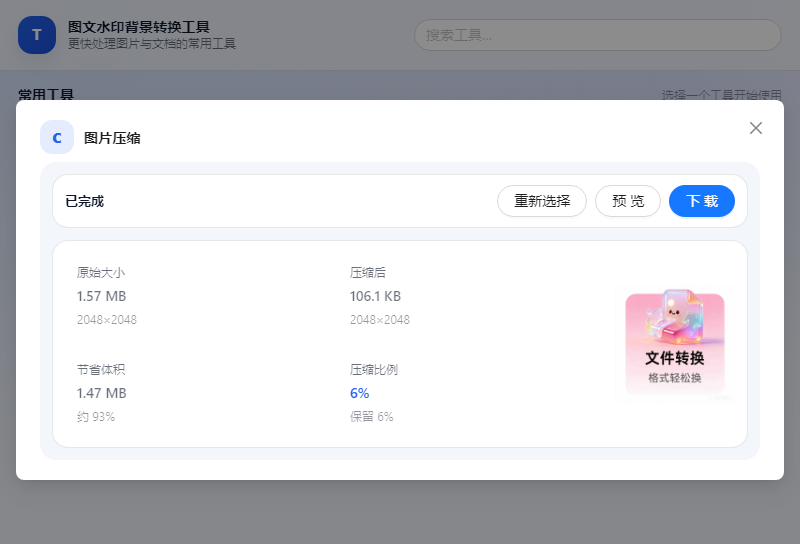Focus the 搜索工具 search field
The width and height of the screenshot is (800, 544).
(x=597, y=35)
